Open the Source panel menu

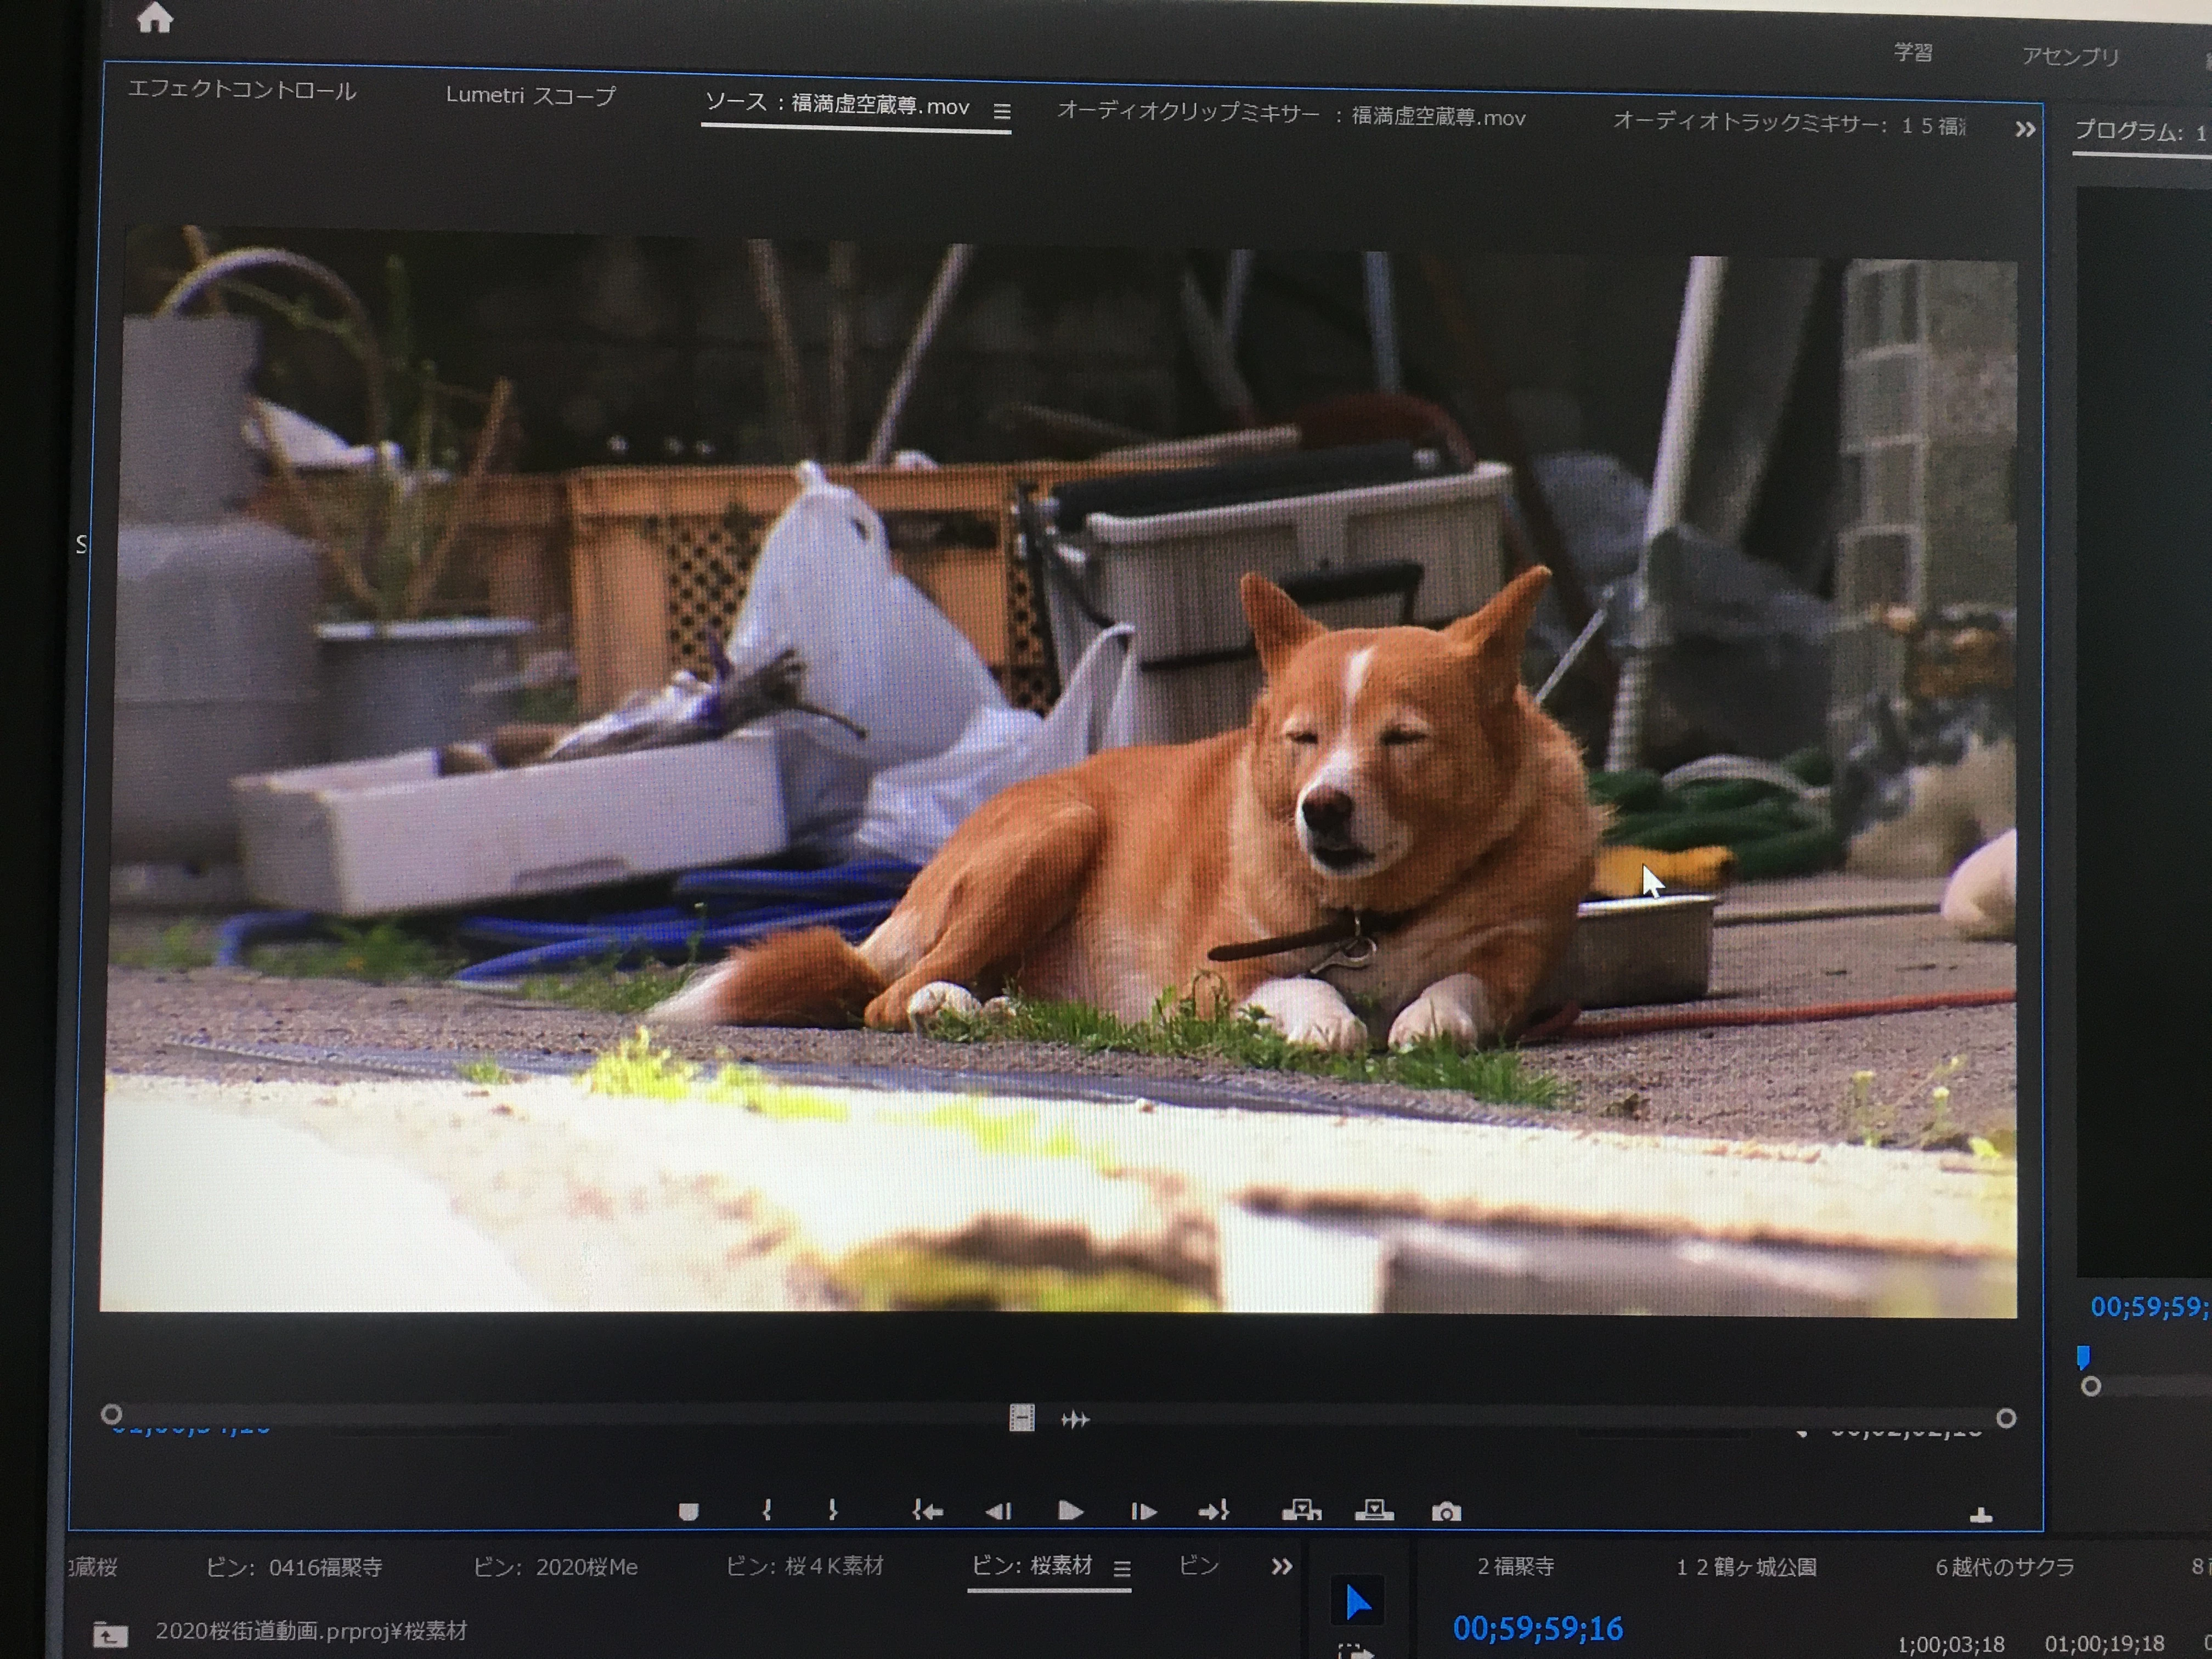(x=1002, y=111)
